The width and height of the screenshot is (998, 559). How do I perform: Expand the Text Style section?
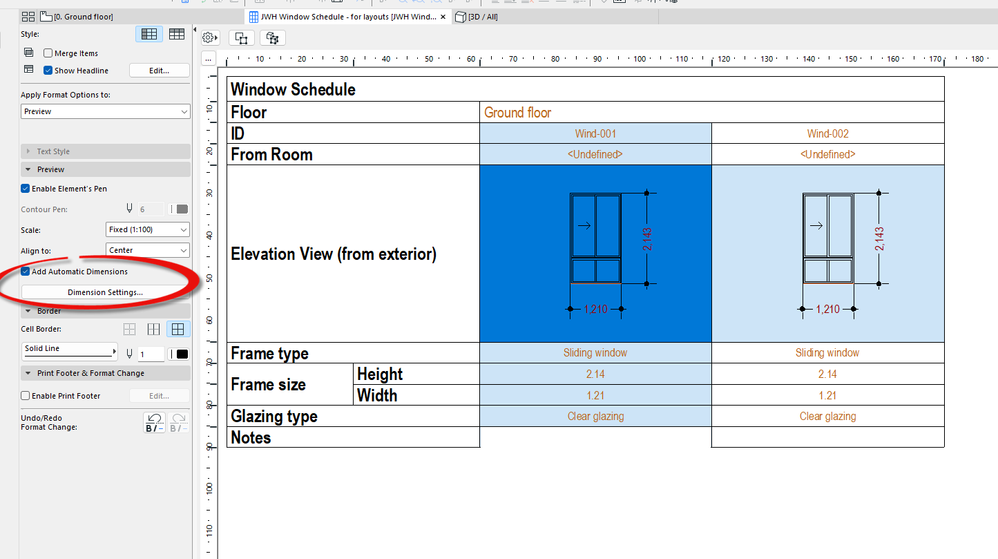(x=105, y=152)
